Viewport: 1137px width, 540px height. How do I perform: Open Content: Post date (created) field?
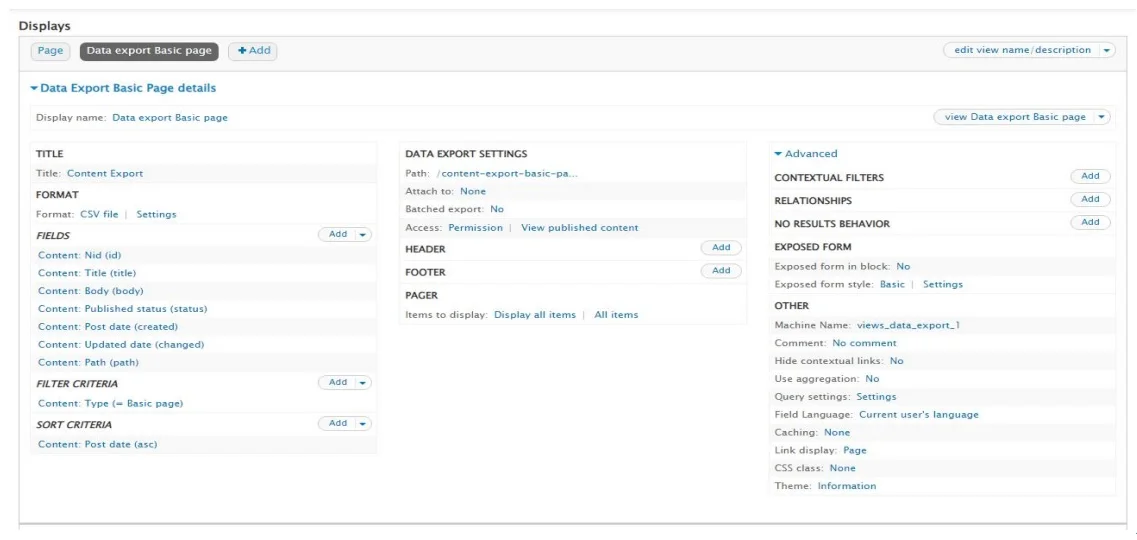[x=108, y=327]
